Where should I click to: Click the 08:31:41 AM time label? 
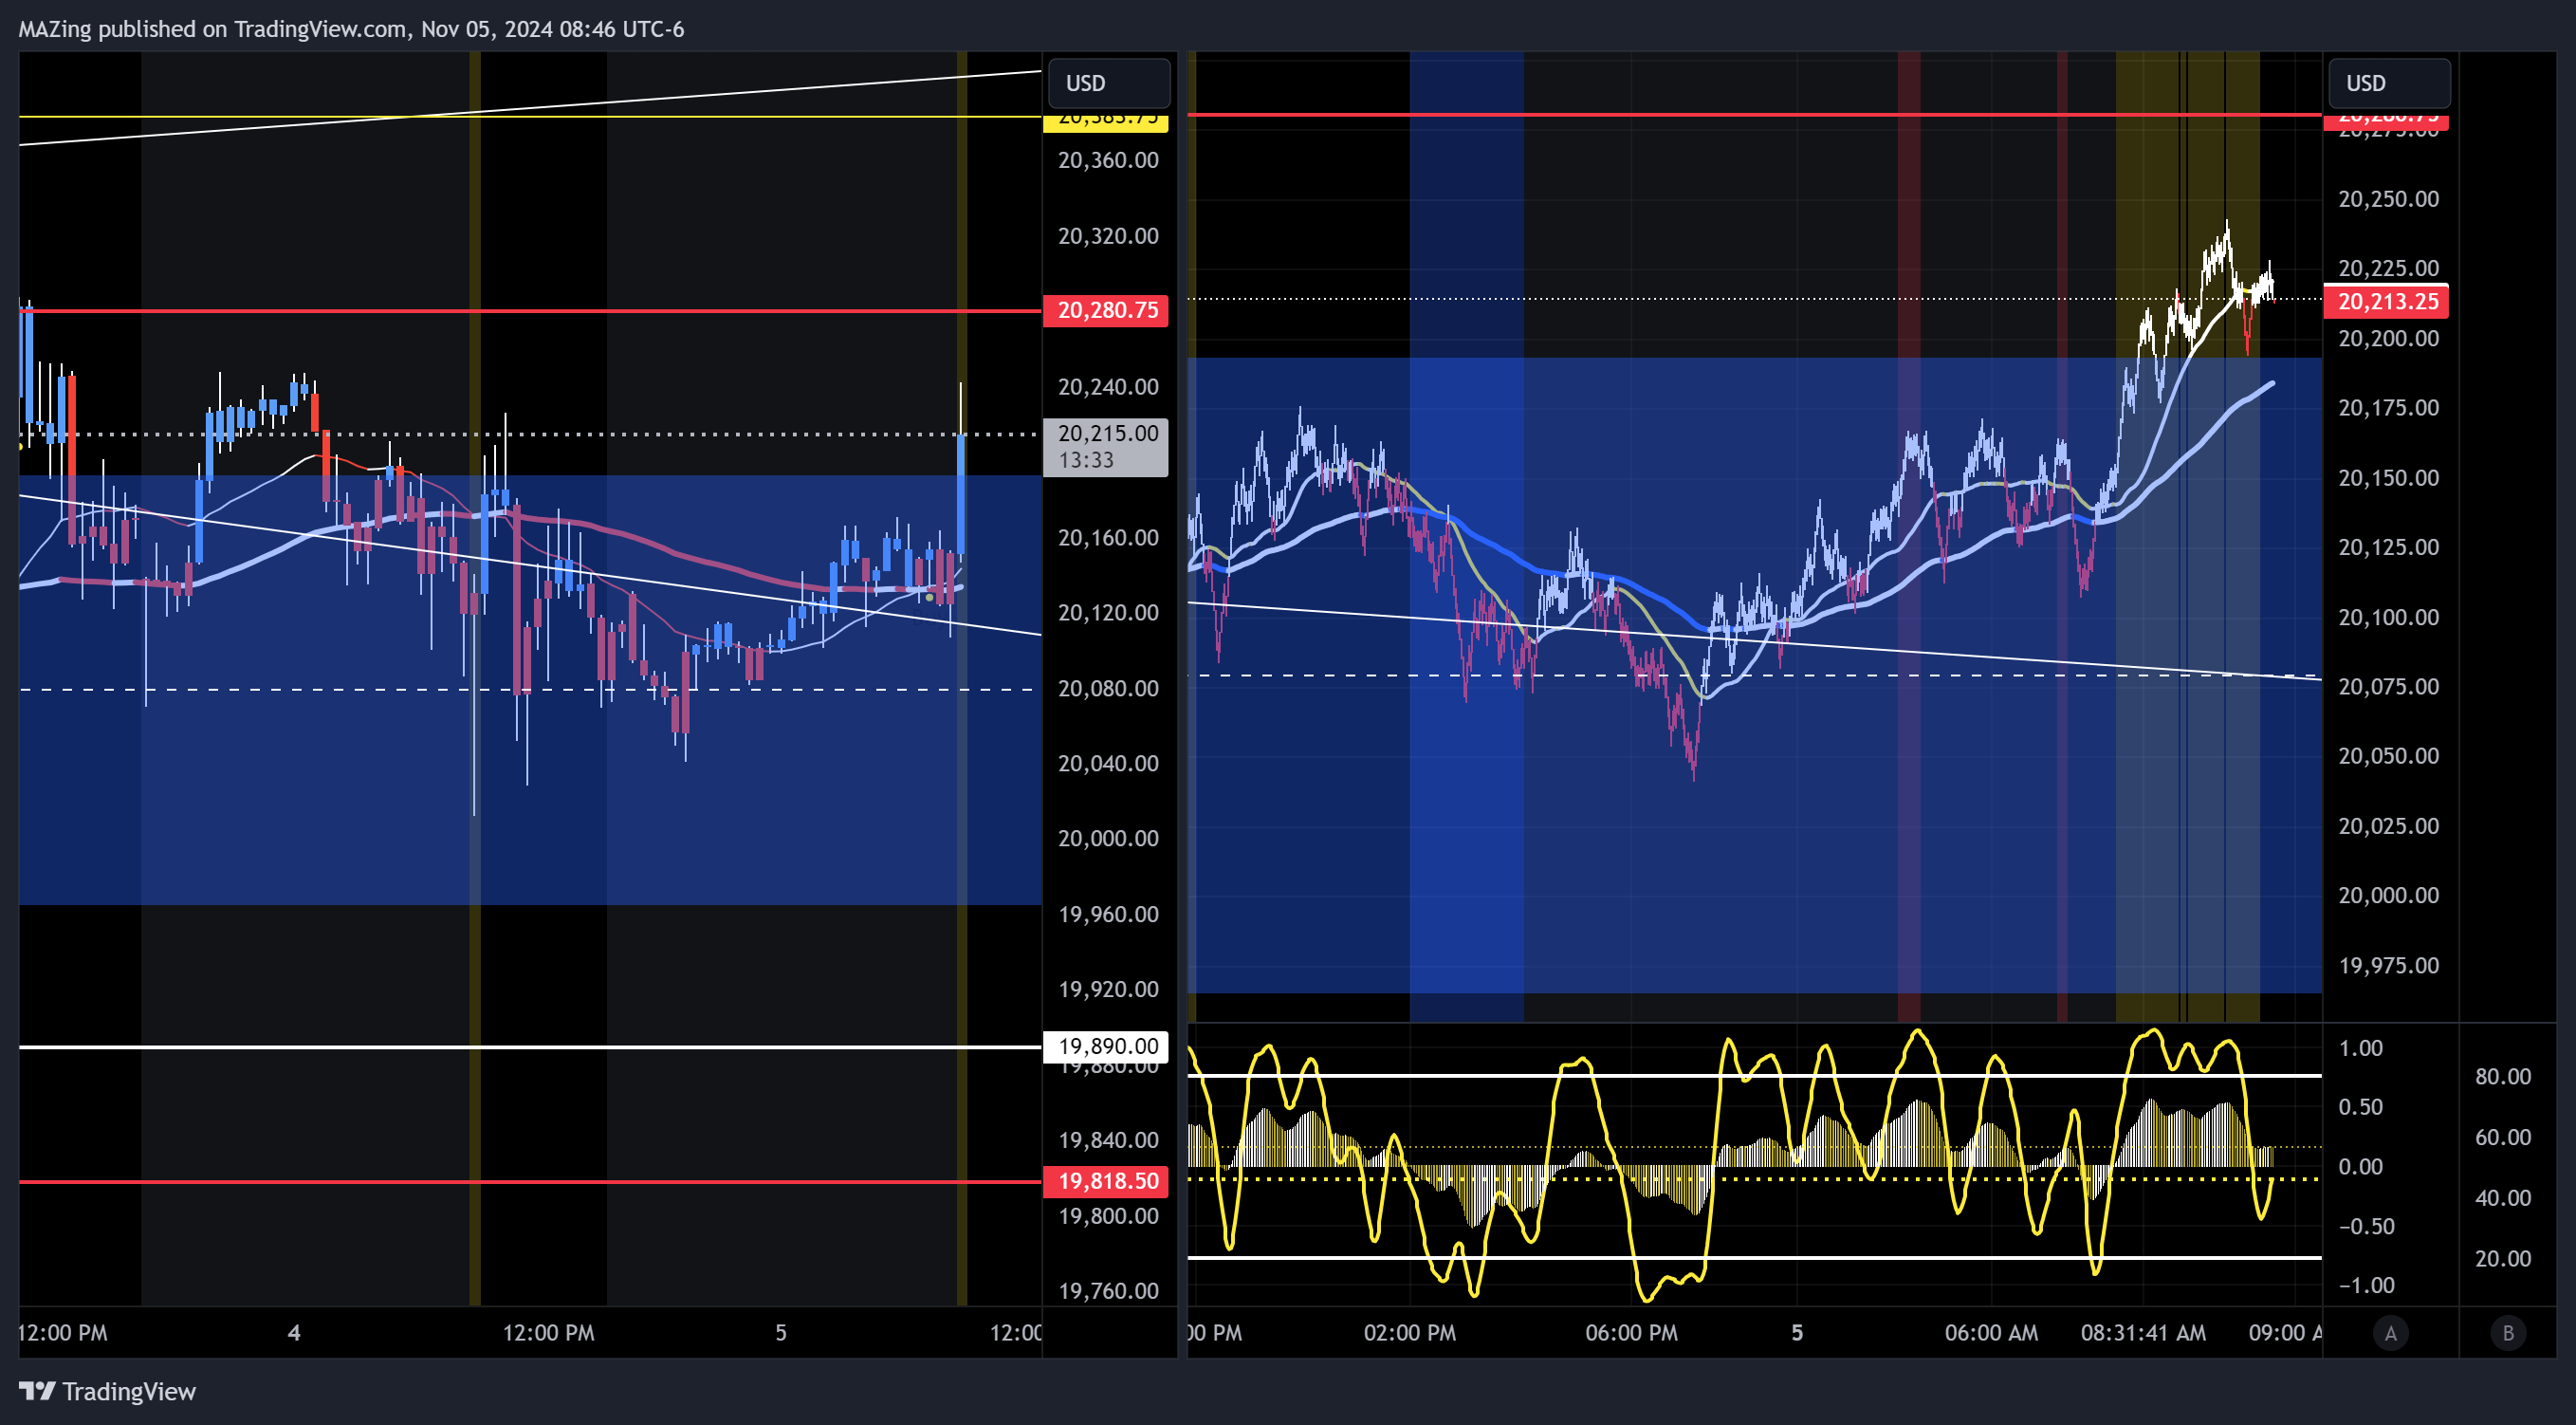pyautogui.click(x=2143, y=1333)
